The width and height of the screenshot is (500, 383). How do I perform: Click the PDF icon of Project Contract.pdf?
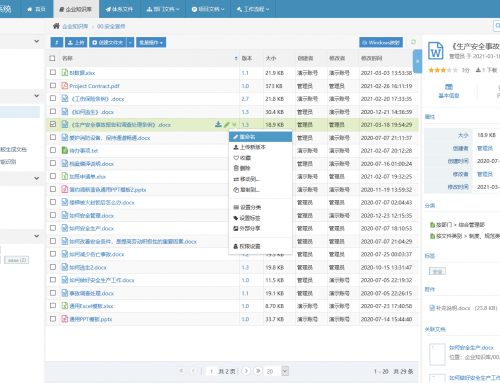click(x=65, y=86)
